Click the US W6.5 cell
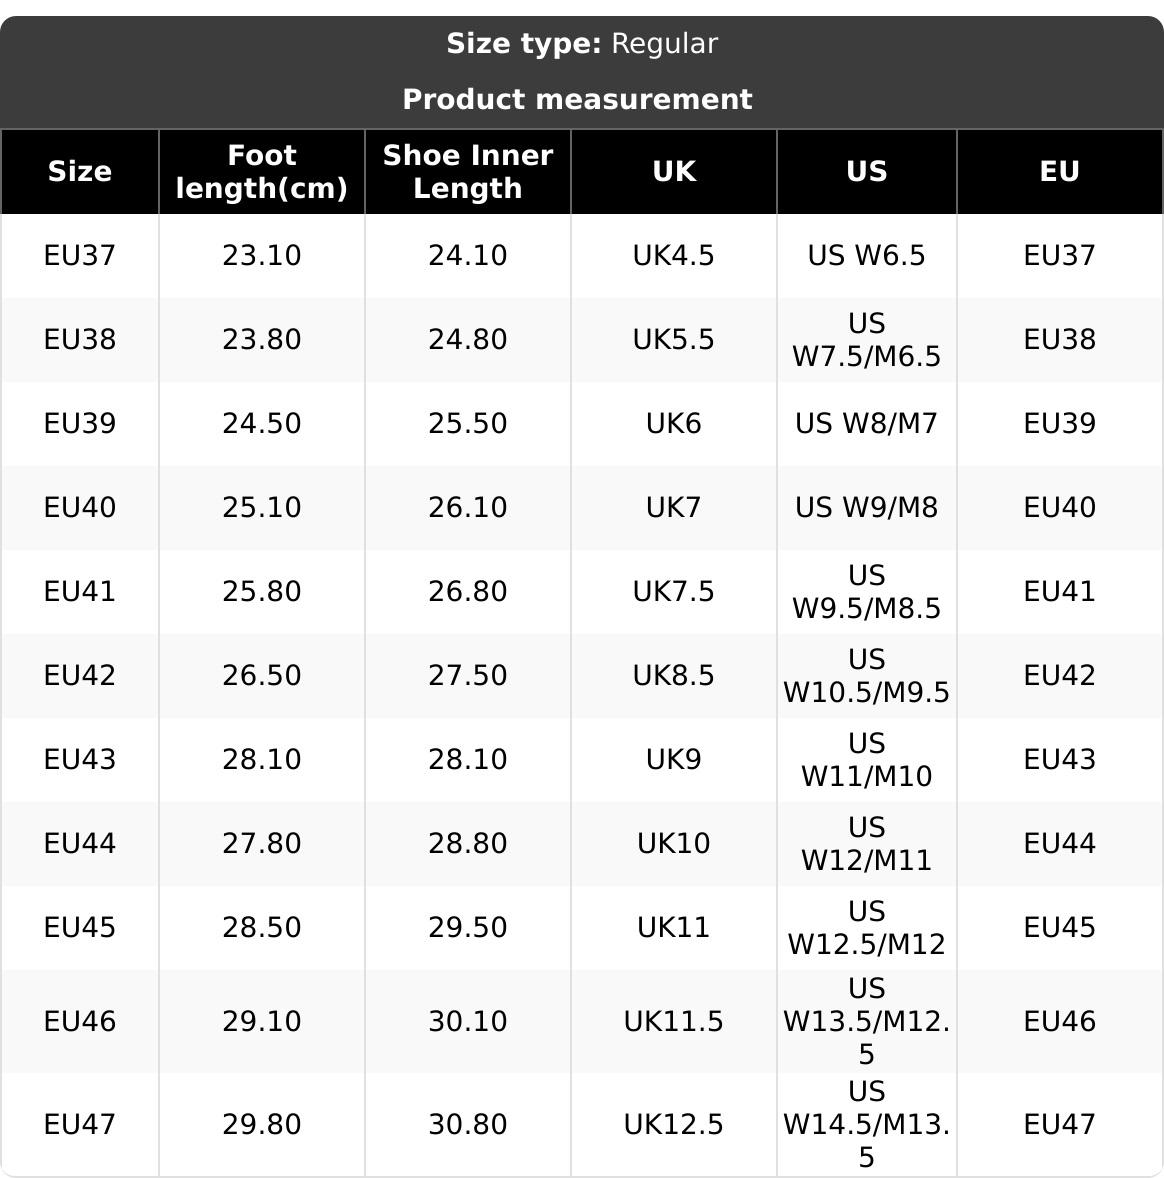1164x1178 pixels. click(x=867, y=256)
